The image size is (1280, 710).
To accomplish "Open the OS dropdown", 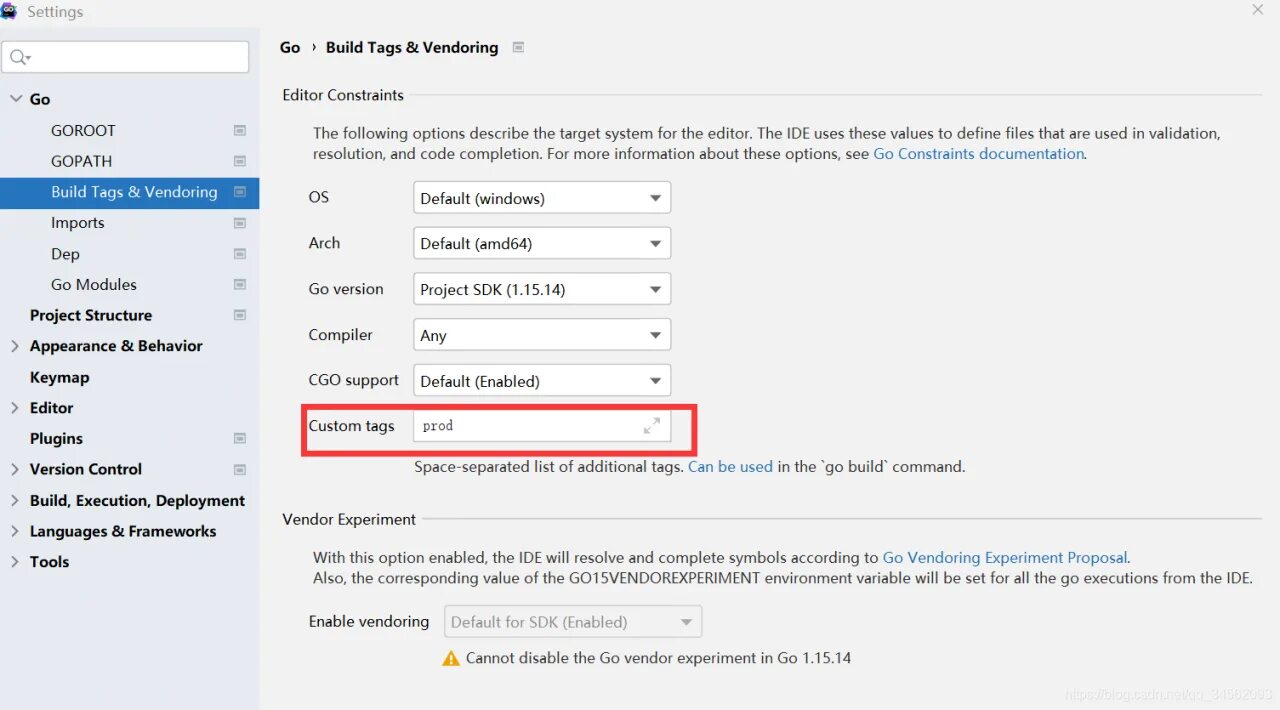I will pyautogui.click(x=541, y=198).
